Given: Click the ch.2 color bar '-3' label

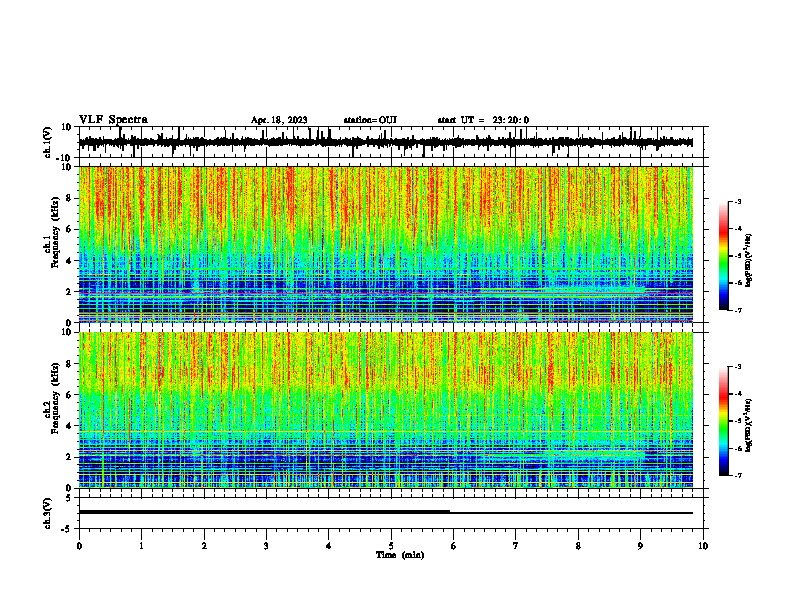Looking at the screenshot, I should (737, 367).
